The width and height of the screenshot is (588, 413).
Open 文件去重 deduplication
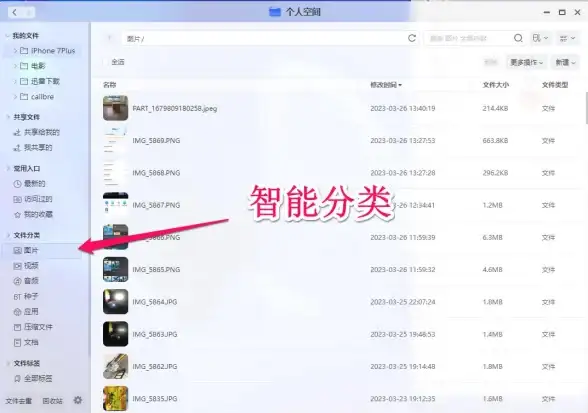point(18,401)
